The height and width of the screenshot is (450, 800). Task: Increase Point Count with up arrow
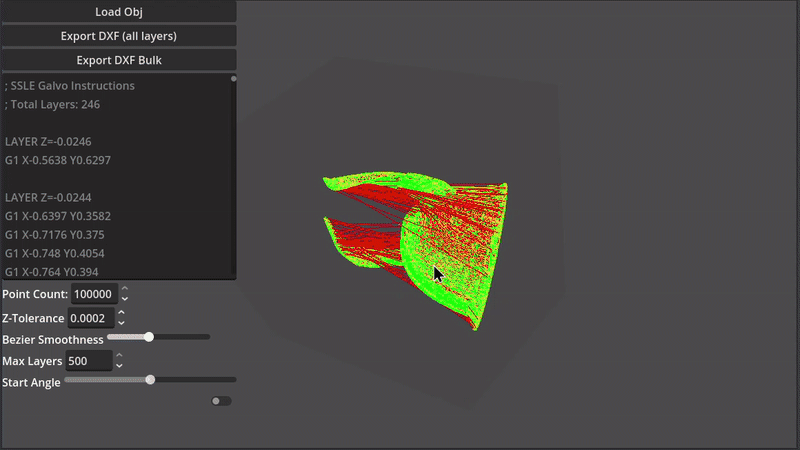pyautogui.click(x=124, y=289)
